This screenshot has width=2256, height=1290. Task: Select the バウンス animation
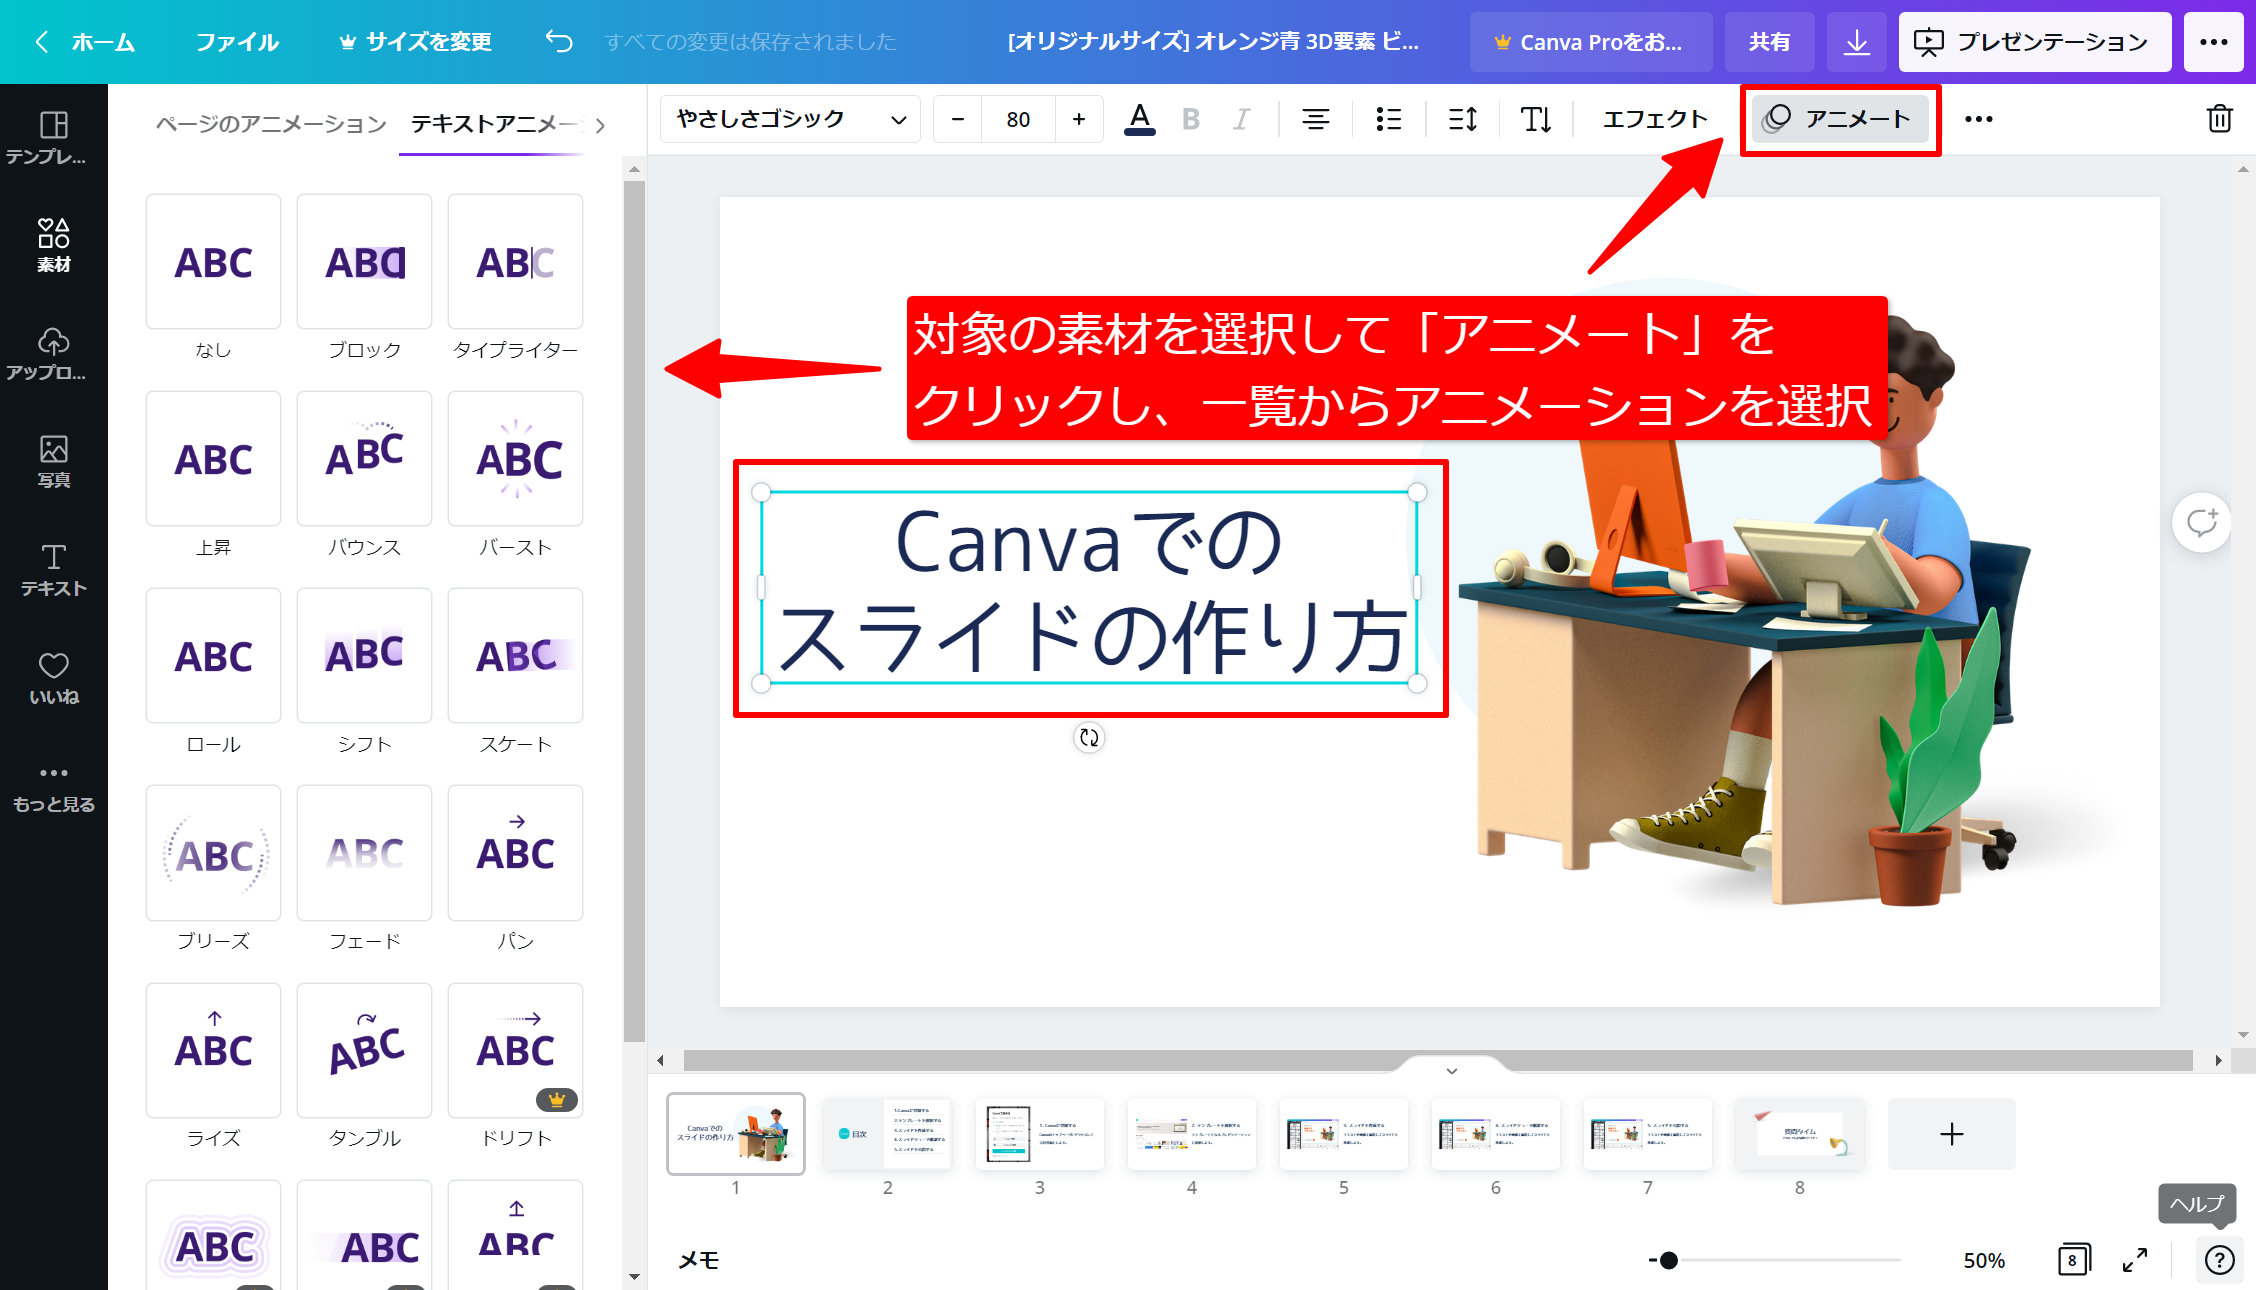[x=364, y=459]
